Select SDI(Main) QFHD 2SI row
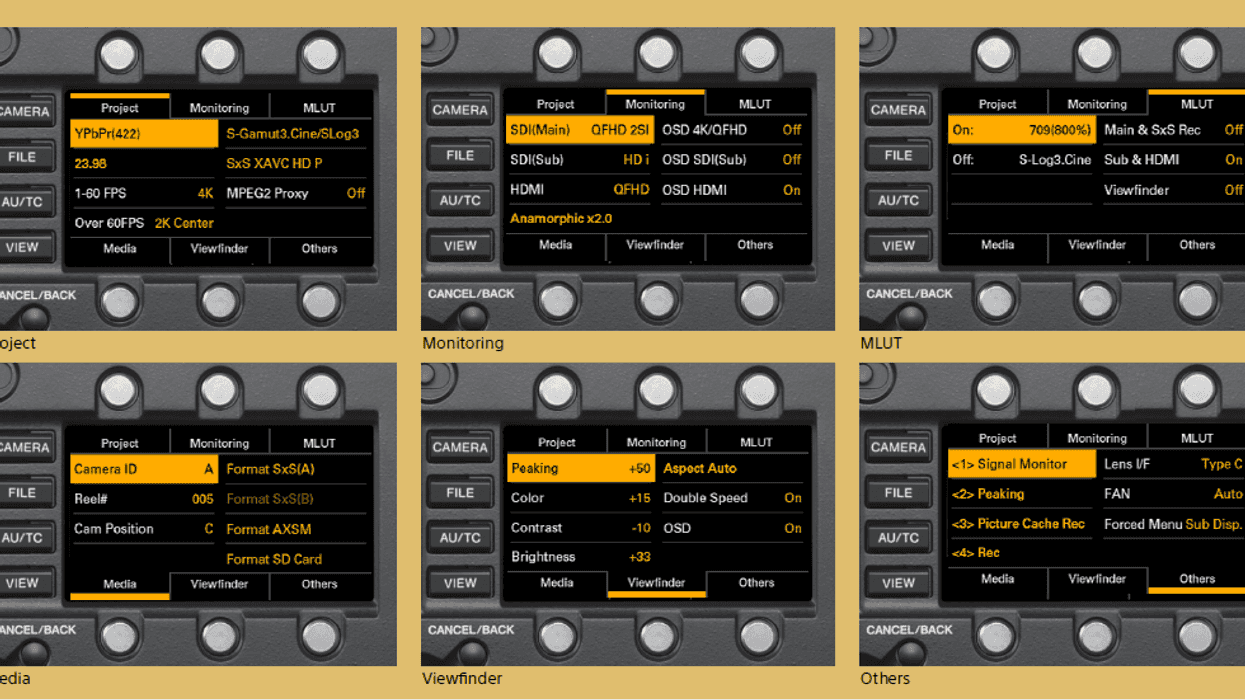Viewport: 1245px width, 700px height. pyautogui.click(x=580, y=130)
